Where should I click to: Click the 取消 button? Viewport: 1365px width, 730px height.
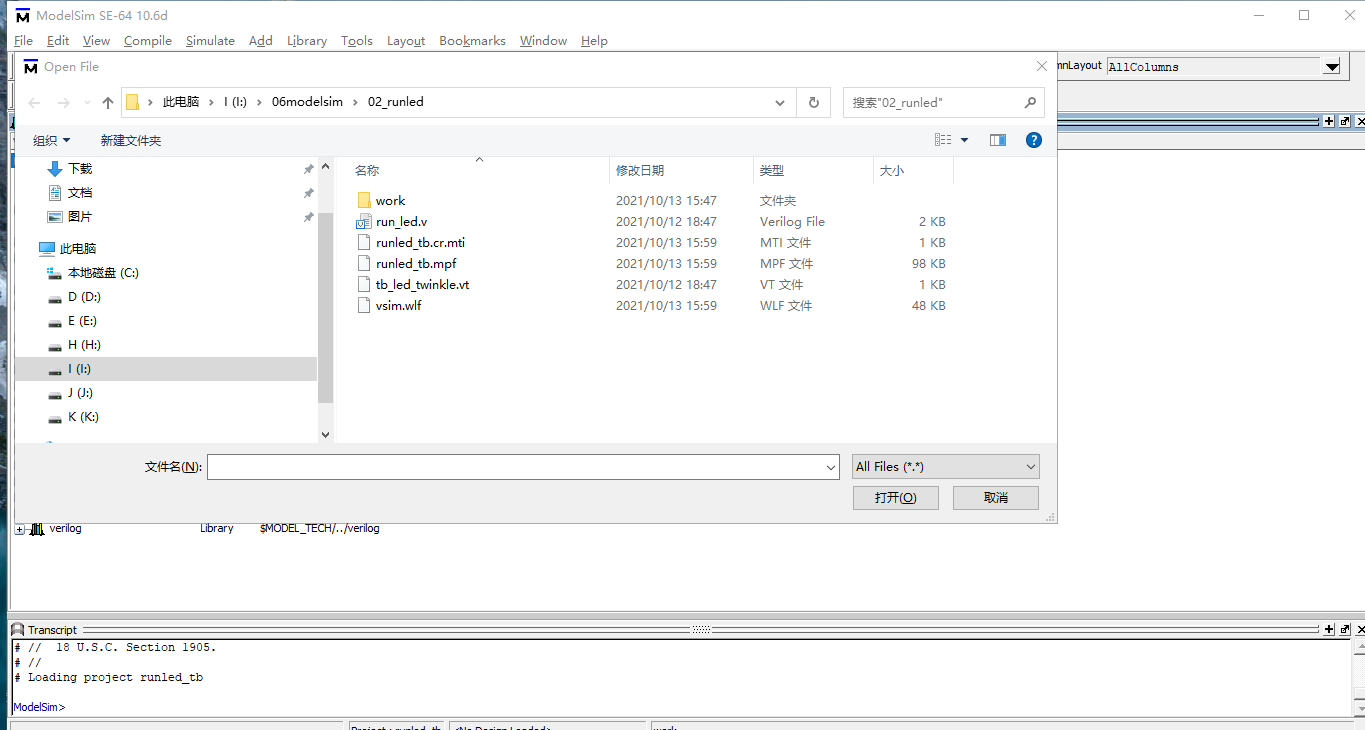[x=996, y=498]
